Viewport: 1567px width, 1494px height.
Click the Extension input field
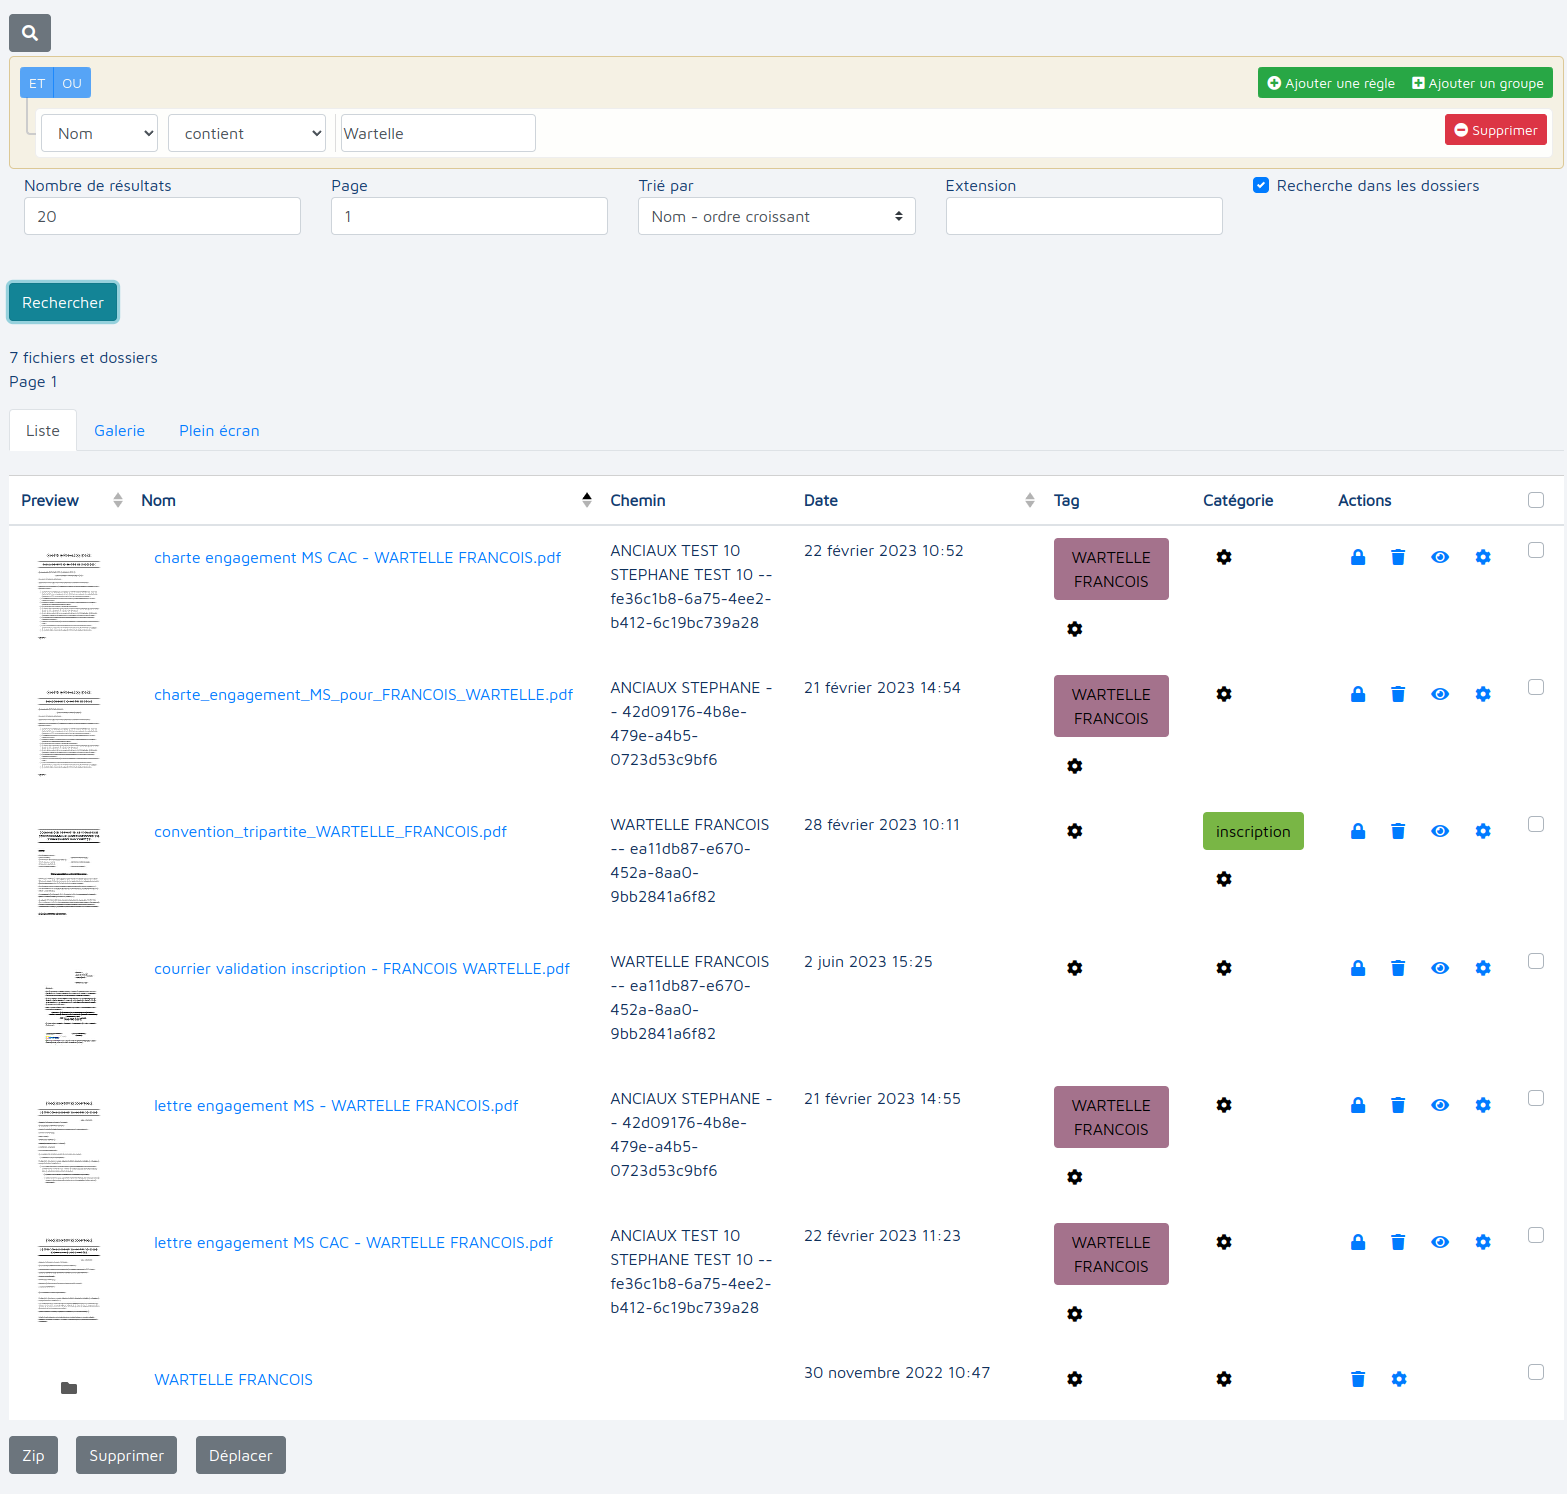[1083, 216]
